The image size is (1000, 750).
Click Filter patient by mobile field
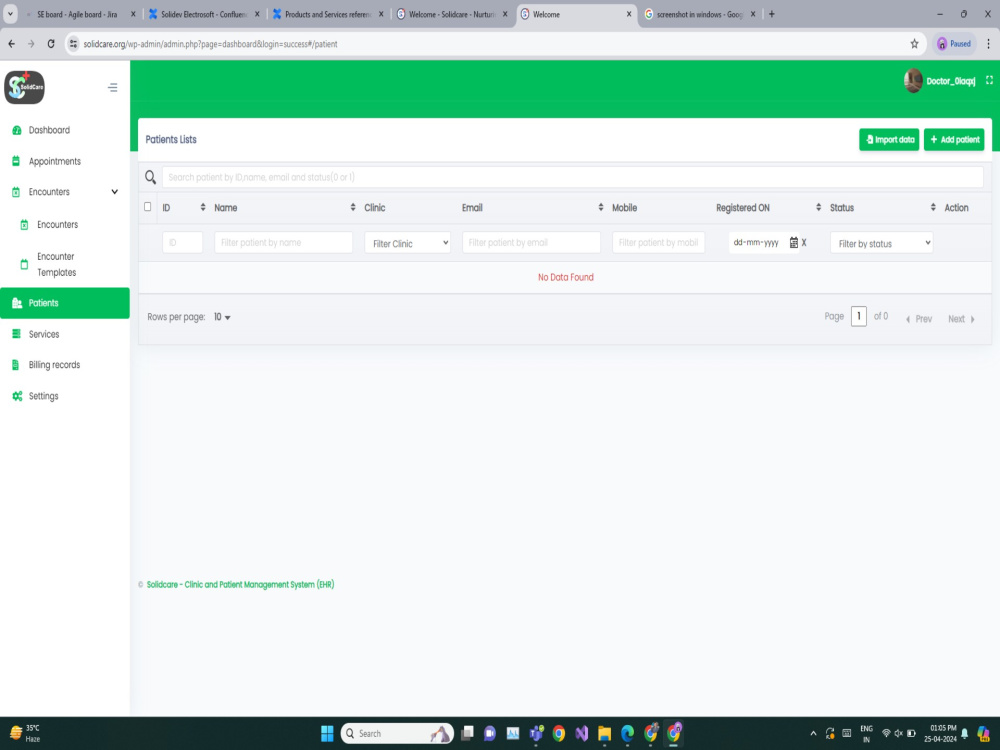pos(658,242)
